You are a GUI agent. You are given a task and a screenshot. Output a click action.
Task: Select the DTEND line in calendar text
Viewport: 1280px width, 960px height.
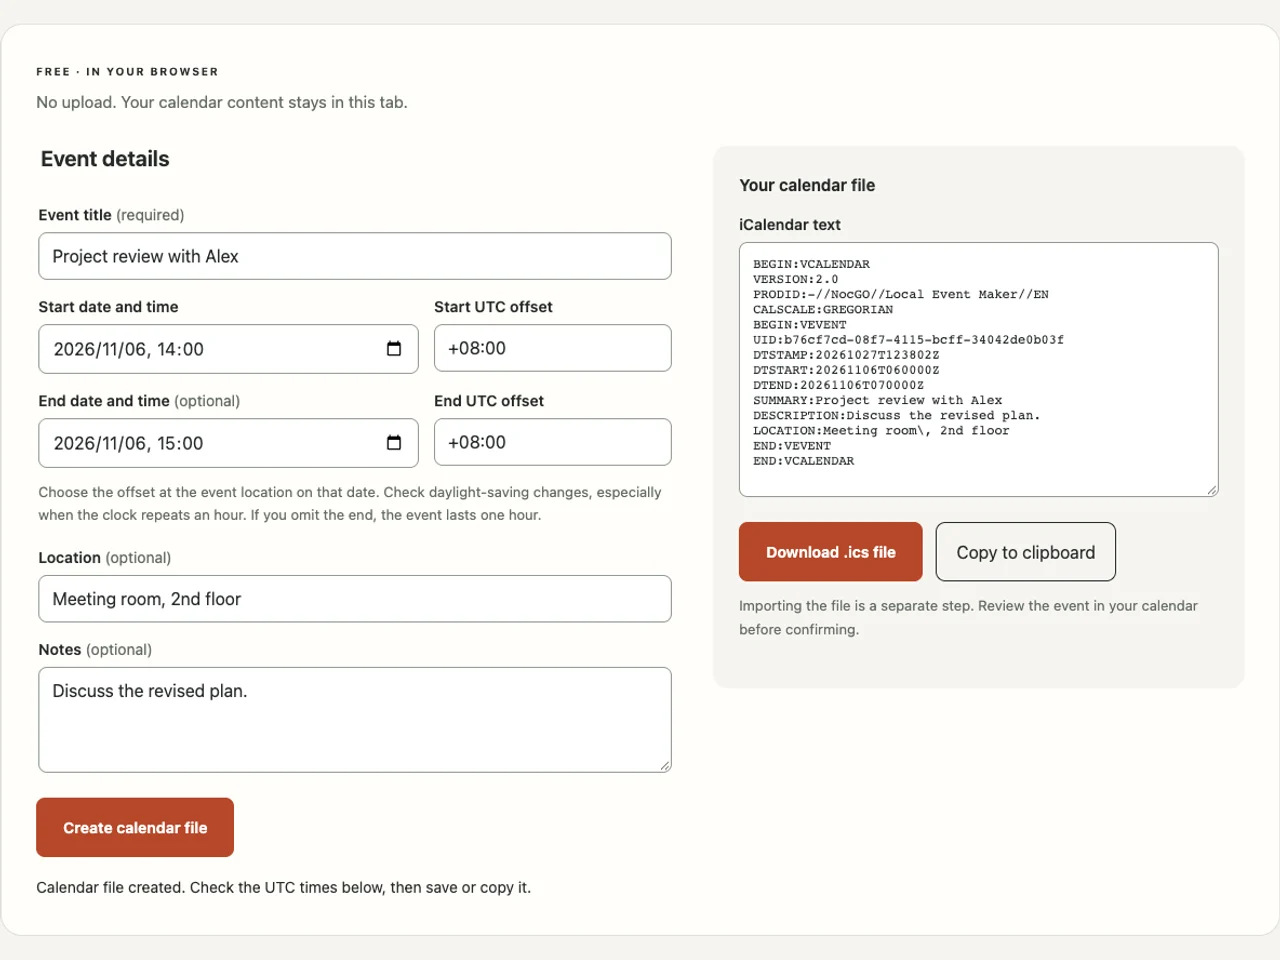(838, 385)
